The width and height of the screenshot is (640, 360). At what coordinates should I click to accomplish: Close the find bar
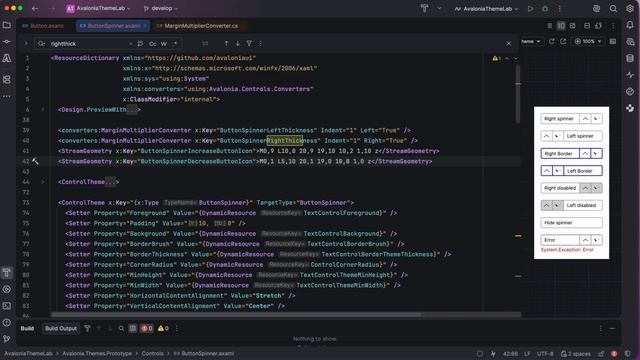(x=509, y=43)
